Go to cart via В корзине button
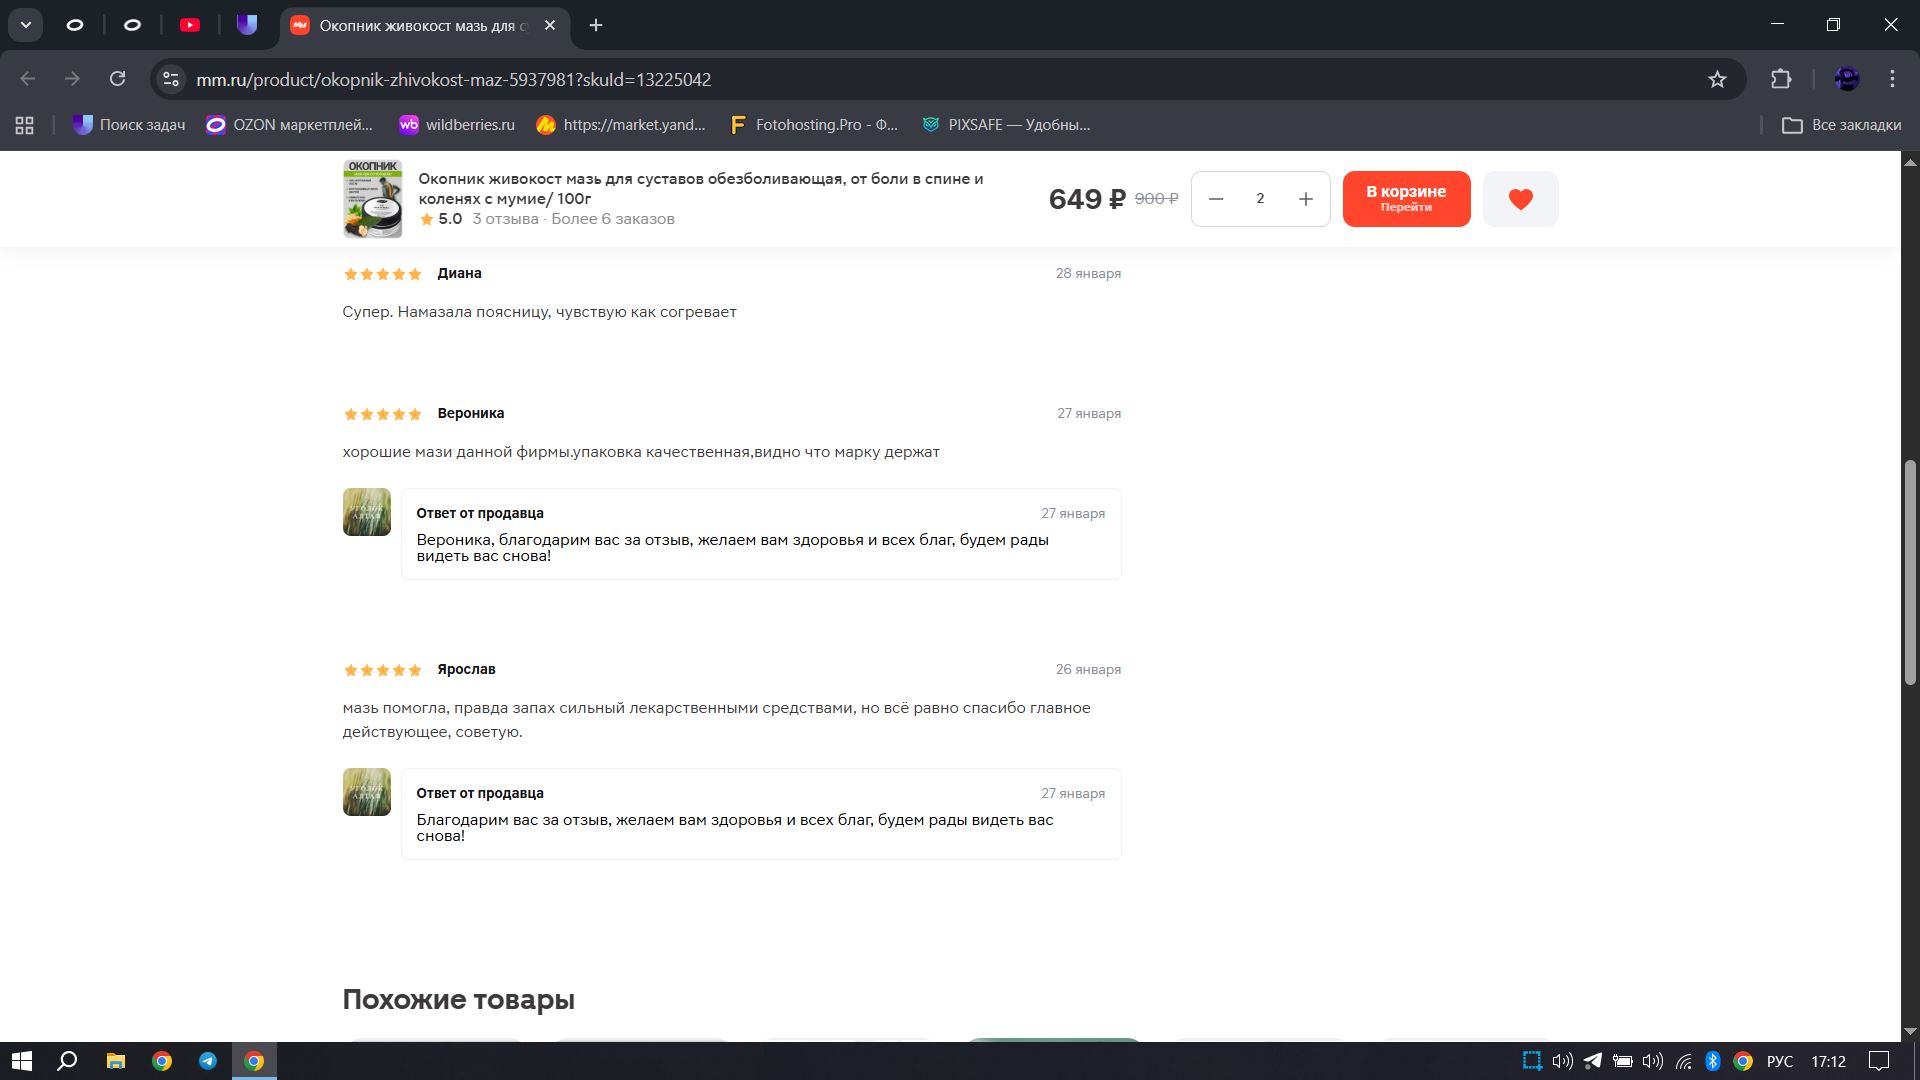The width and height of the screenshot is (1920, 1080). point(1405,198)
